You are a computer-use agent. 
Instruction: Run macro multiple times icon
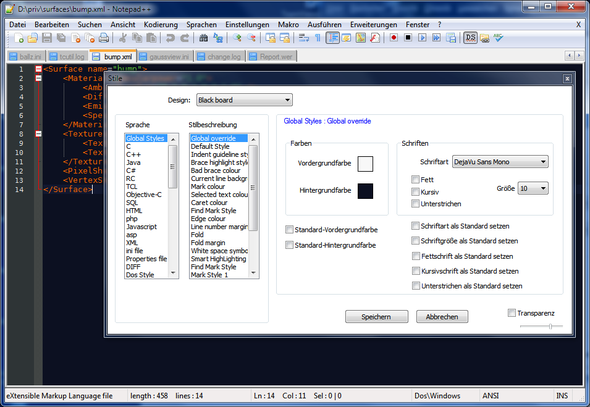(x=436, y=38)
